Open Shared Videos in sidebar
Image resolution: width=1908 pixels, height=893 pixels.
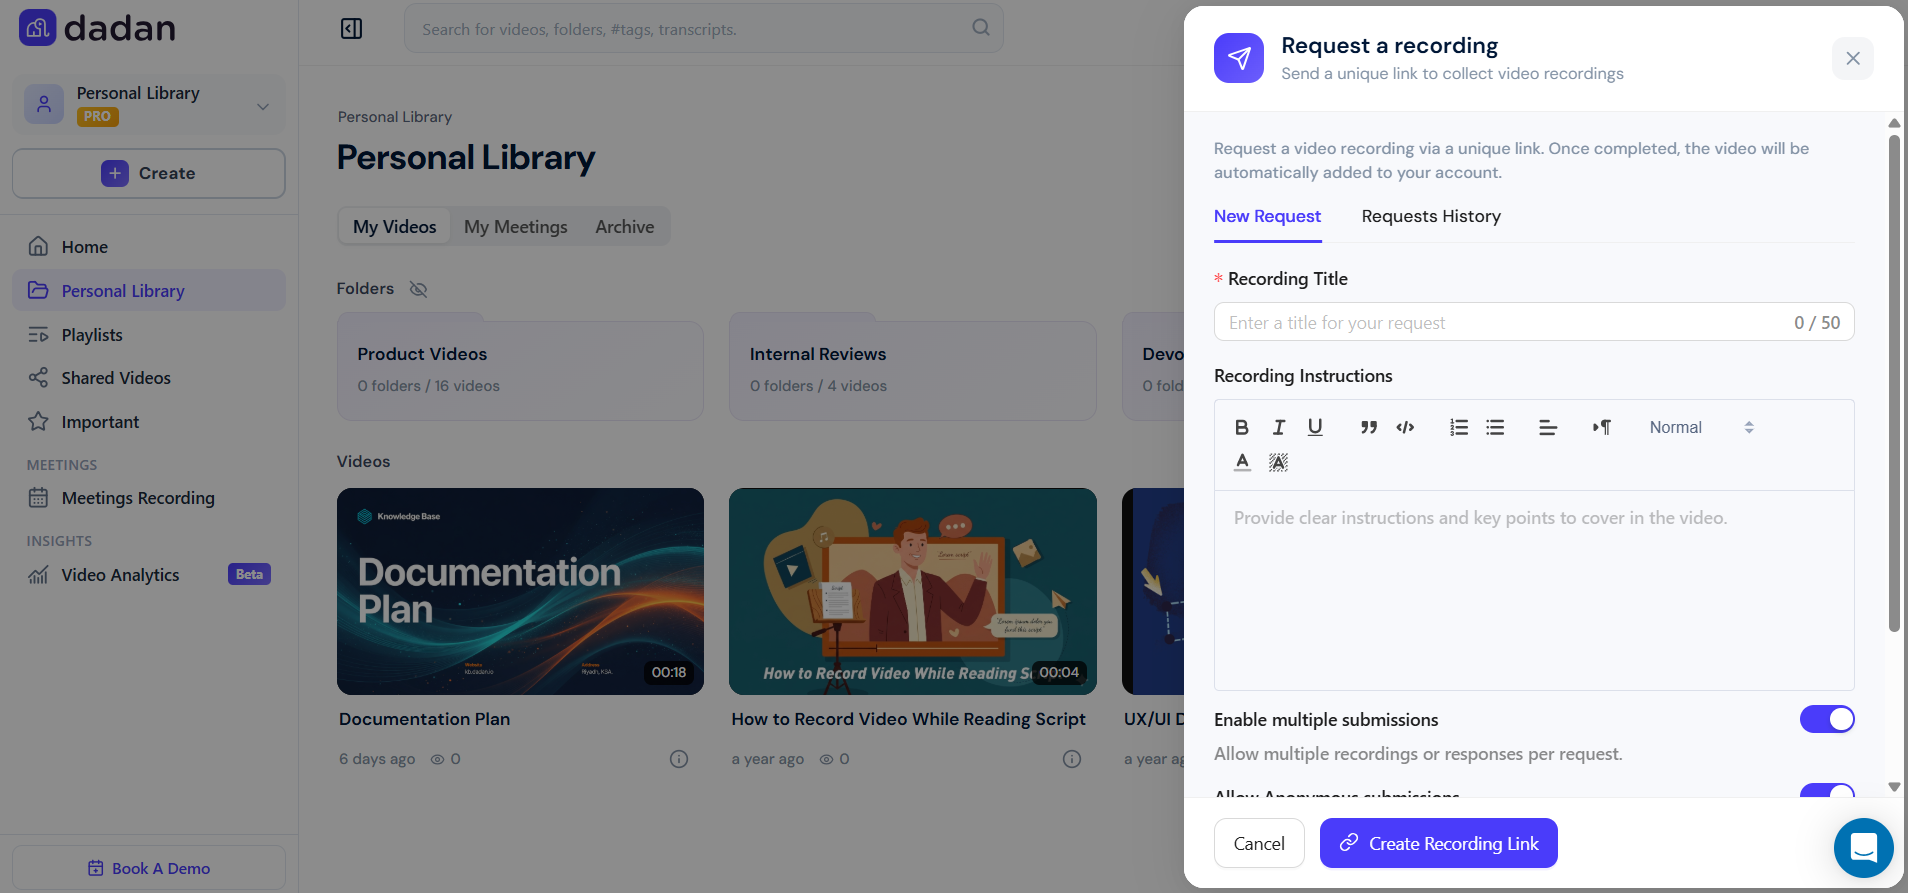(x=149, y=378)
